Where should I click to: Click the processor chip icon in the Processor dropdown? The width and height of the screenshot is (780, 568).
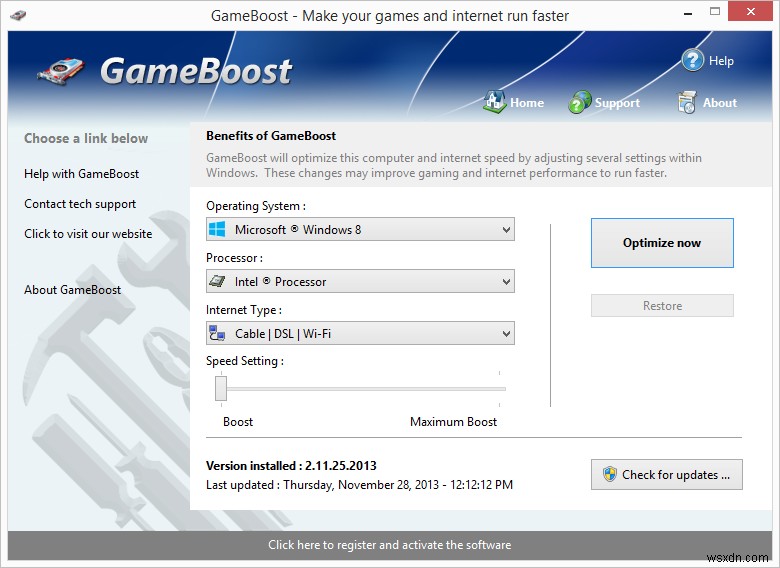(x=217, y=281)
